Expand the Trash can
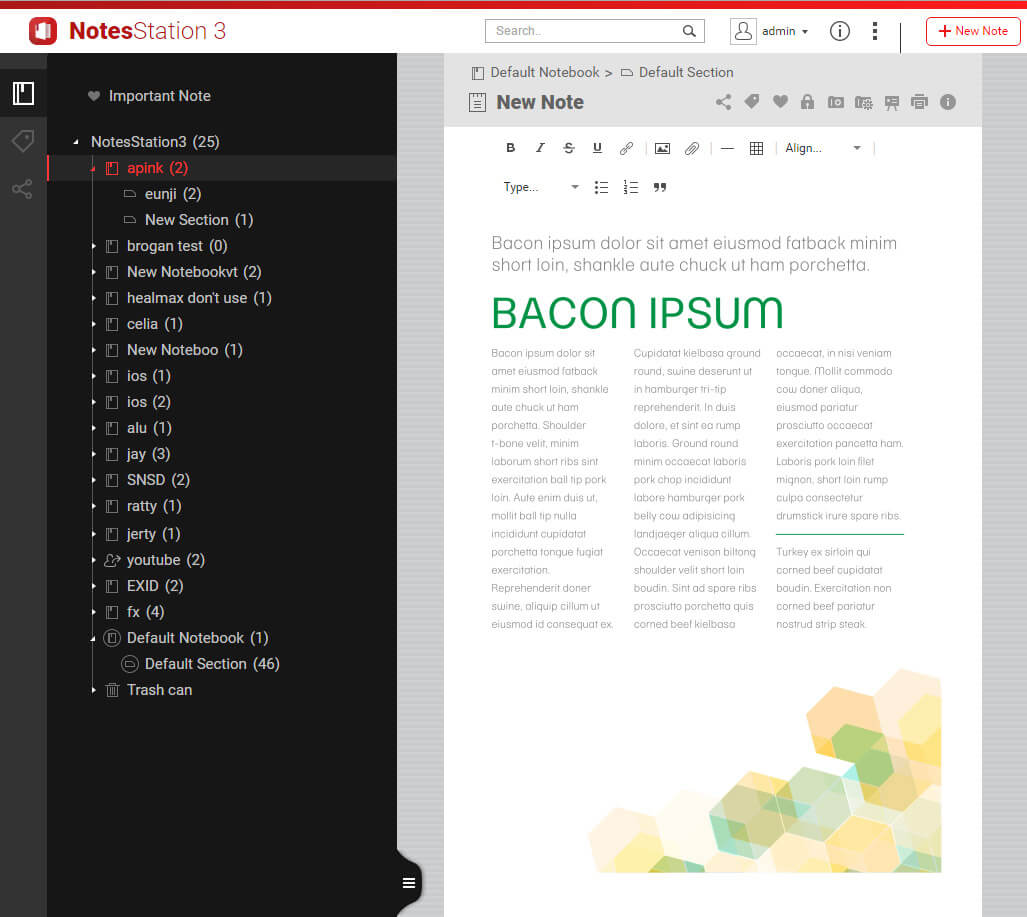This screenshot has height=917, width=1027. tap(94, 690)
